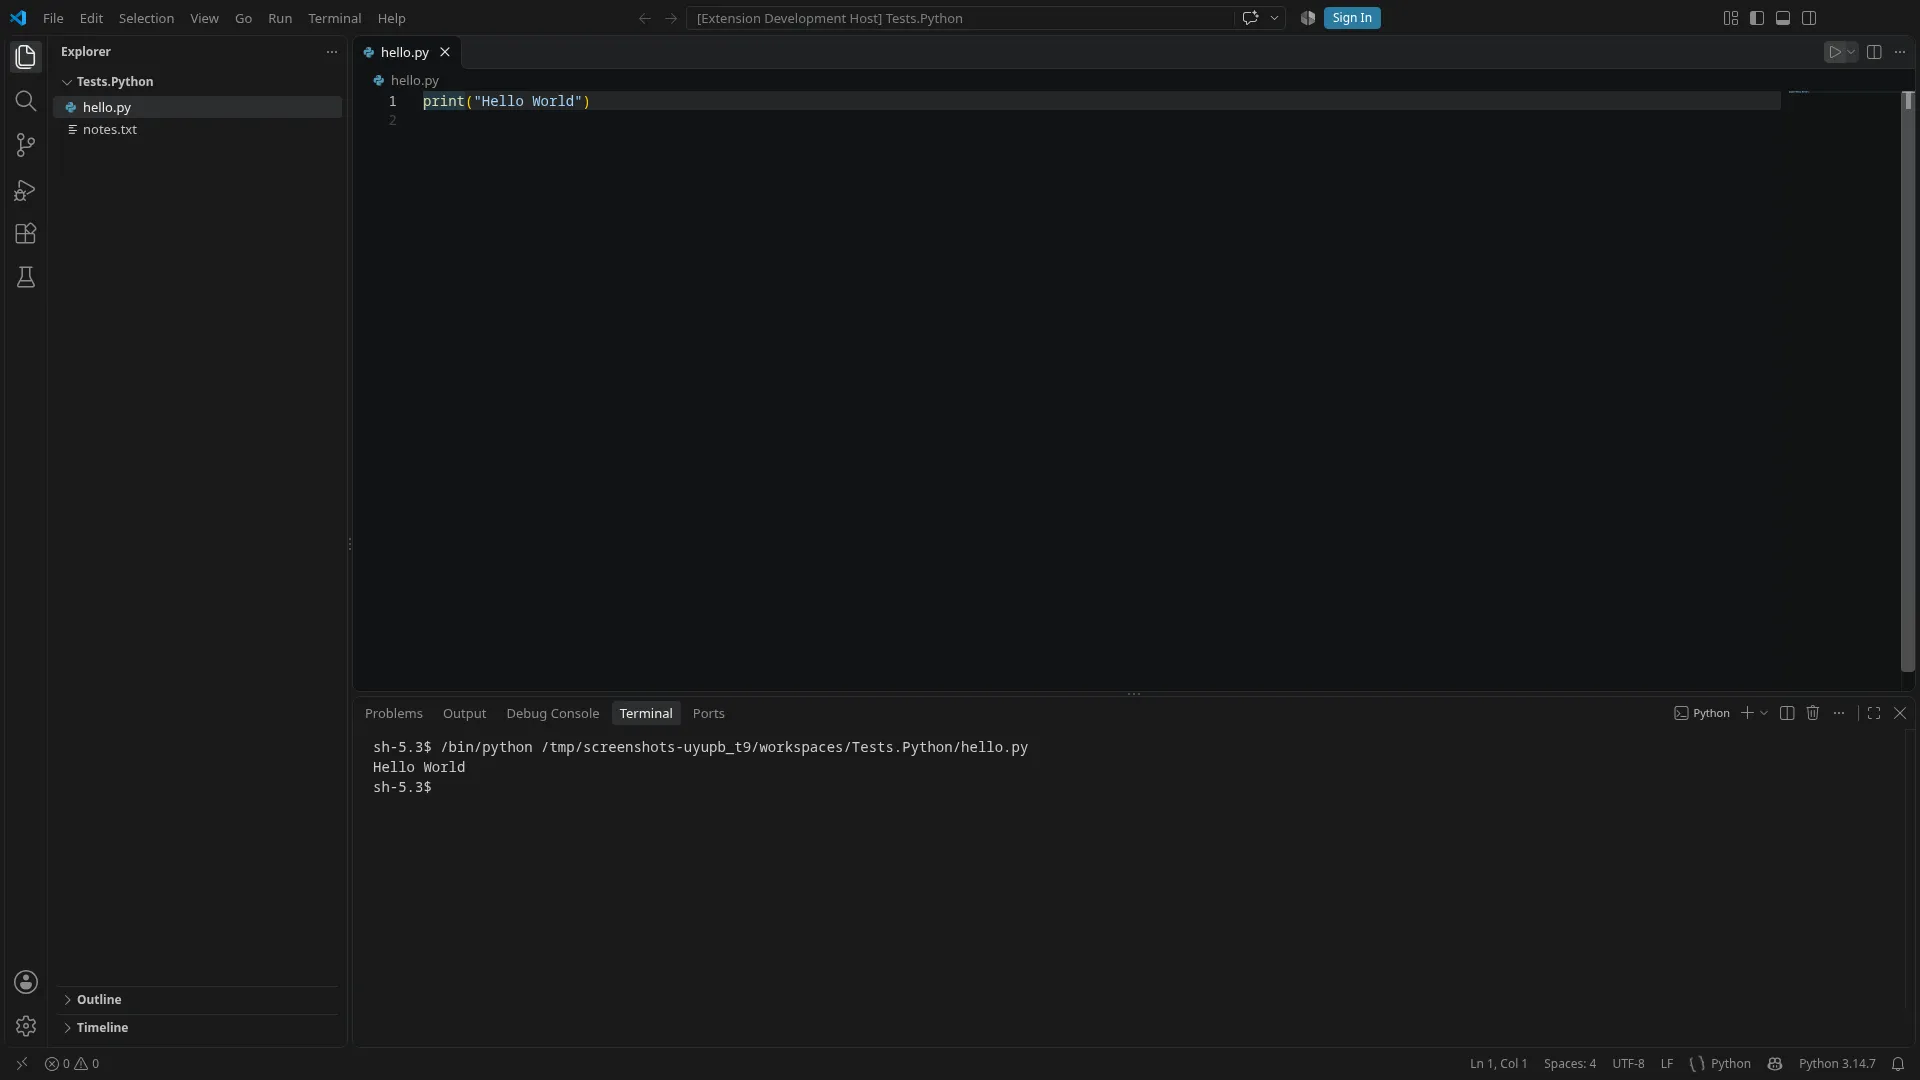Open new terminal launch profile dropdown
The width and height of the screenshot is (1920, 1080).
click(x=1764, y=713)
